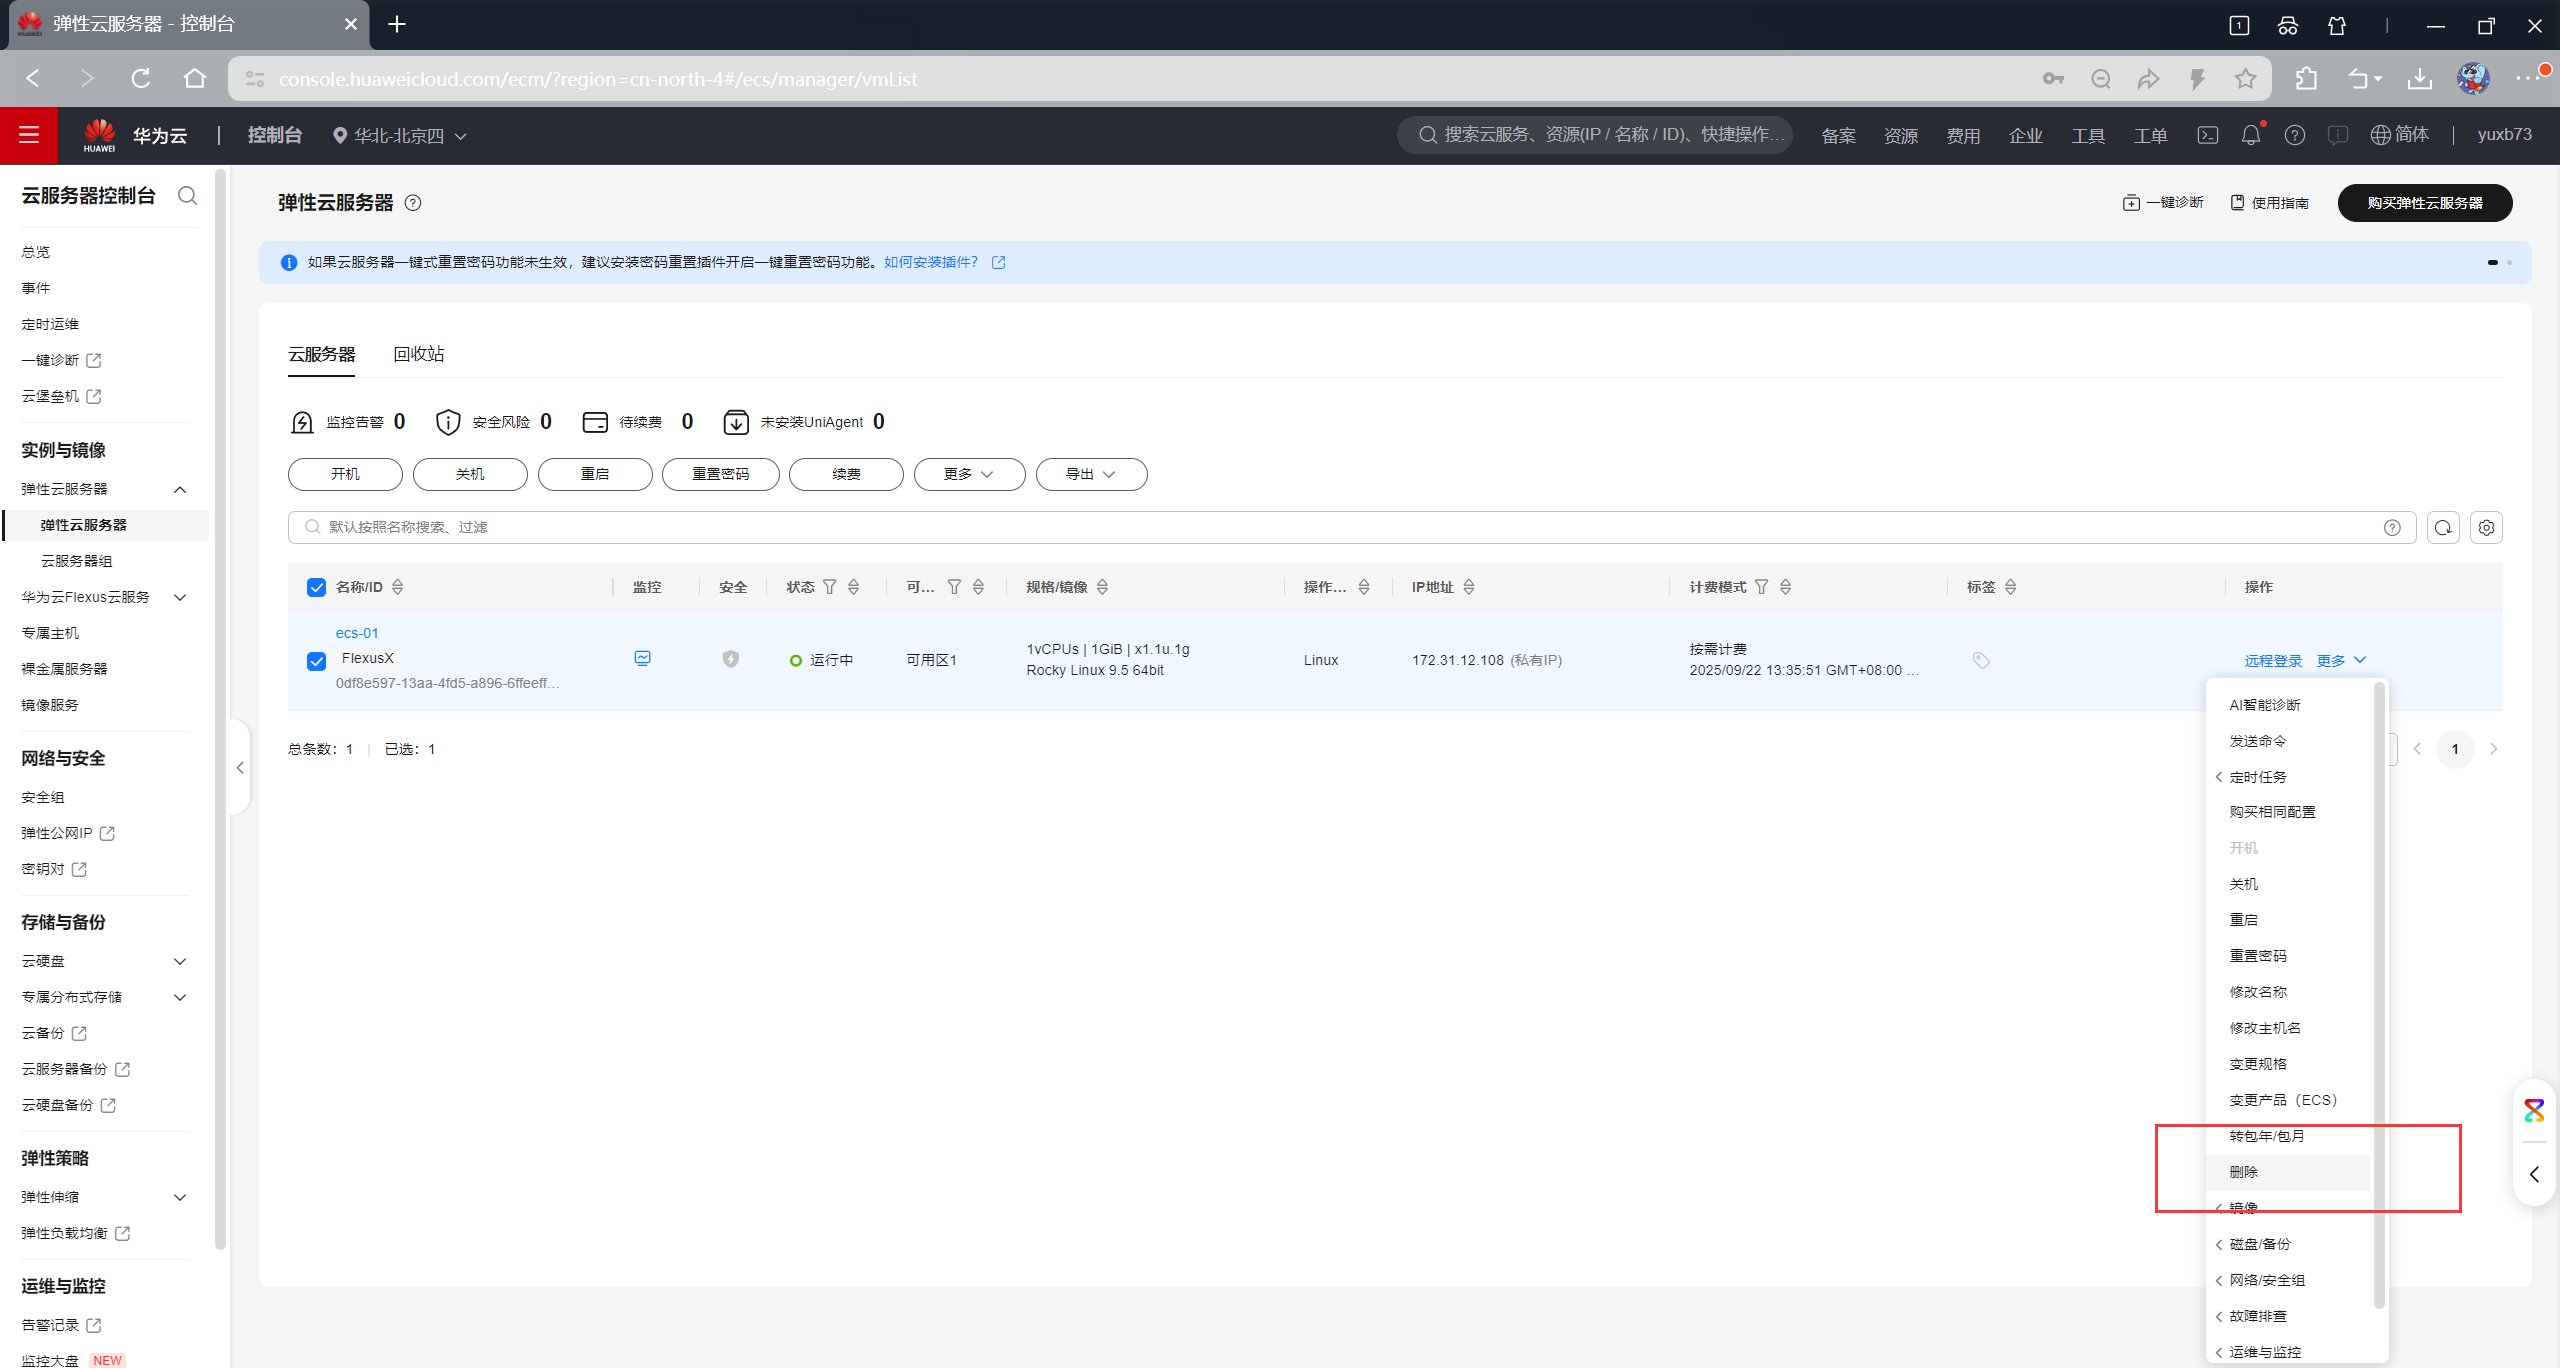Open region selector 华北-北京四
Viewport: 2560px width, 1368px height.
(400, 136)
